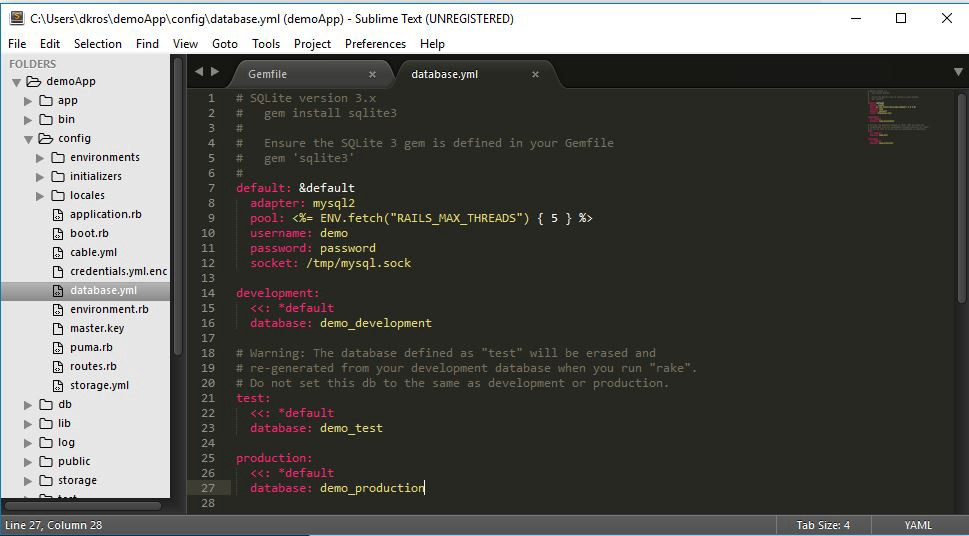969x536 pixels.
Task: Click the locales folder icon
Action: click(x=57, y=195)
